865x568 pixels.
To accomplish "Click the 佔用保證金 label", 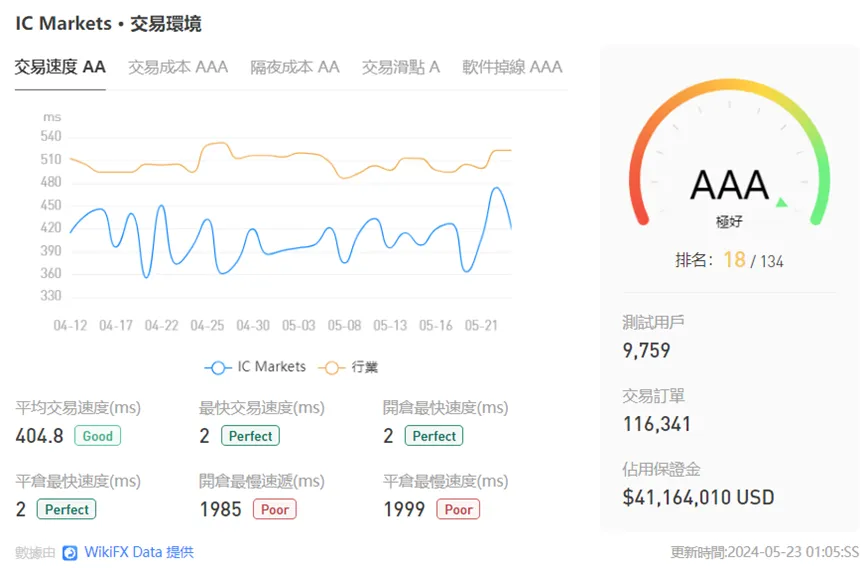I will [x=661, y=469].
